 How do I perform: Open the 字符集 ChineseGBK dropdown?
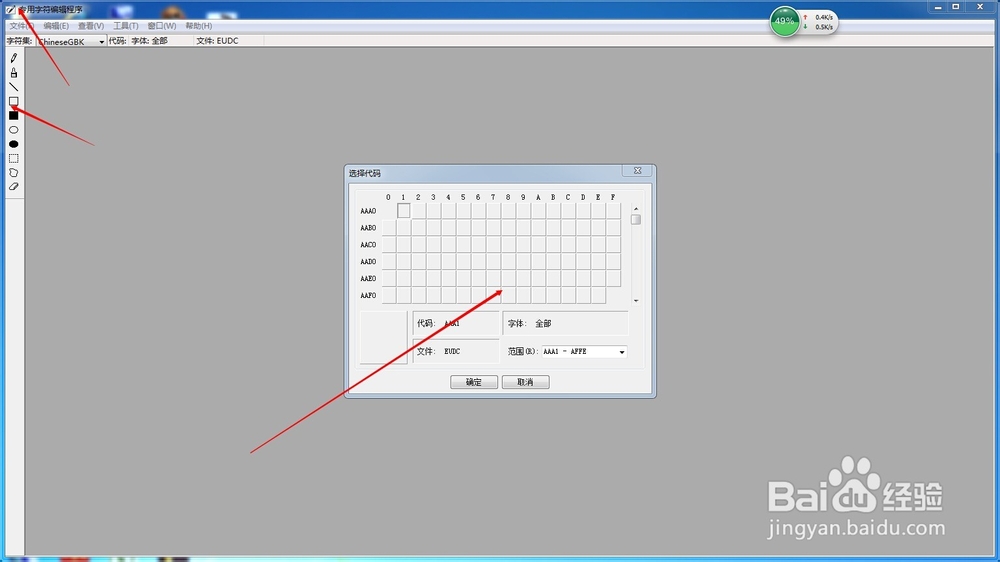click(x=71, y=41)
